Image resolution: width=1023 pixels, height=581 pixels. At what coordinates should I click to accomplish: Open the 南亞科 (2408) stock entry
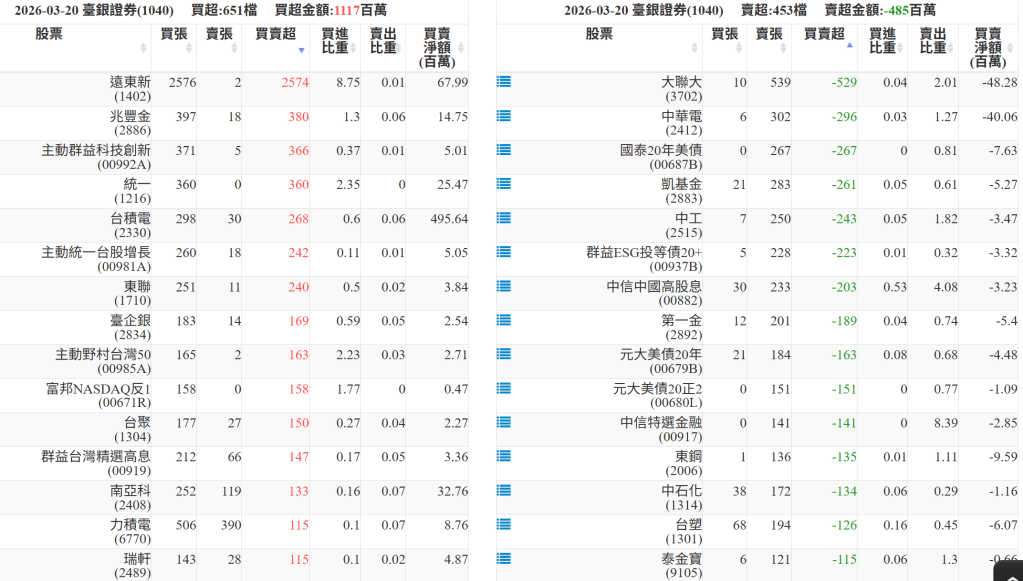(130, 497)
